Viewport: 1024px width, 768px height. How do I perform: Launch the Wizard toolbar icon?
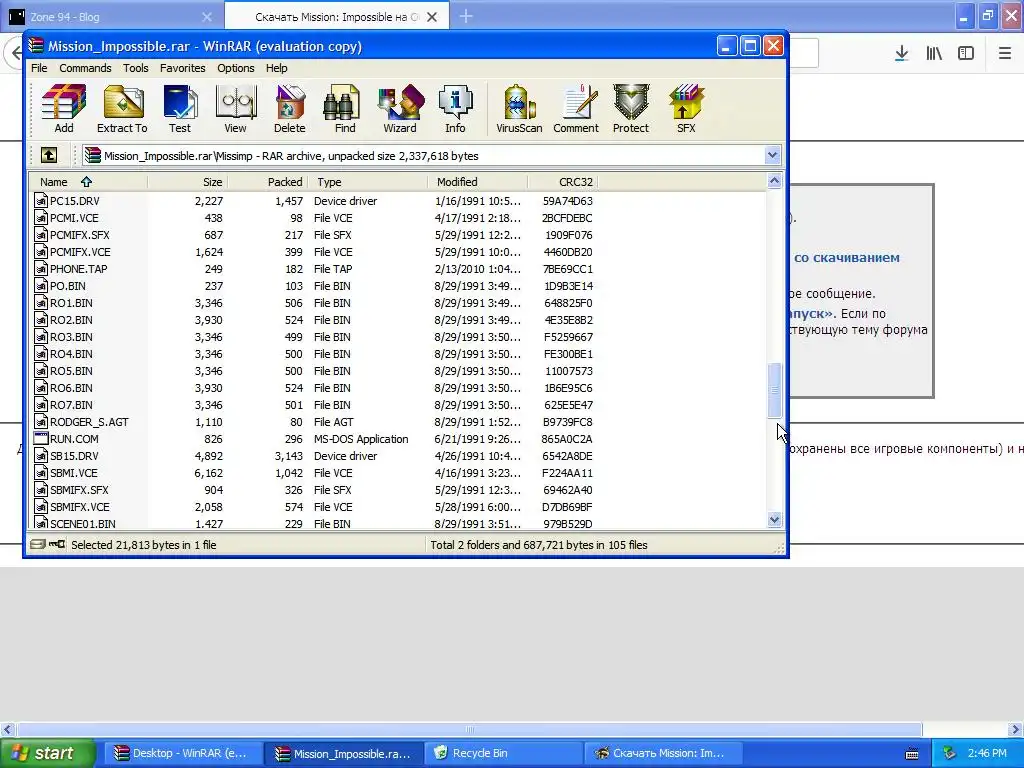click(400, 108)
